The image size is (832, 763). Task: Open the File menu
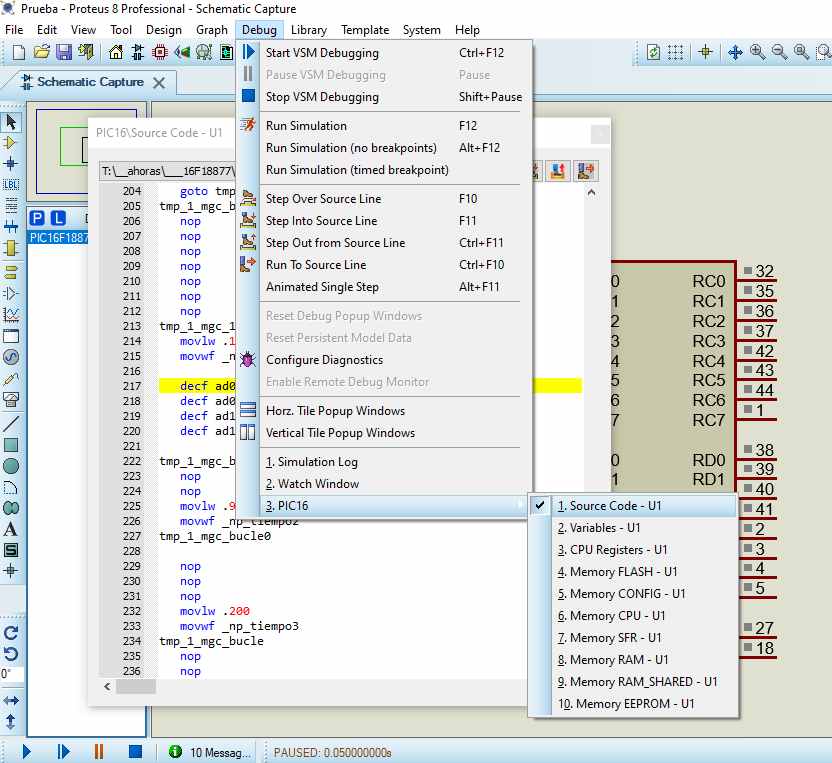point(14,30)
